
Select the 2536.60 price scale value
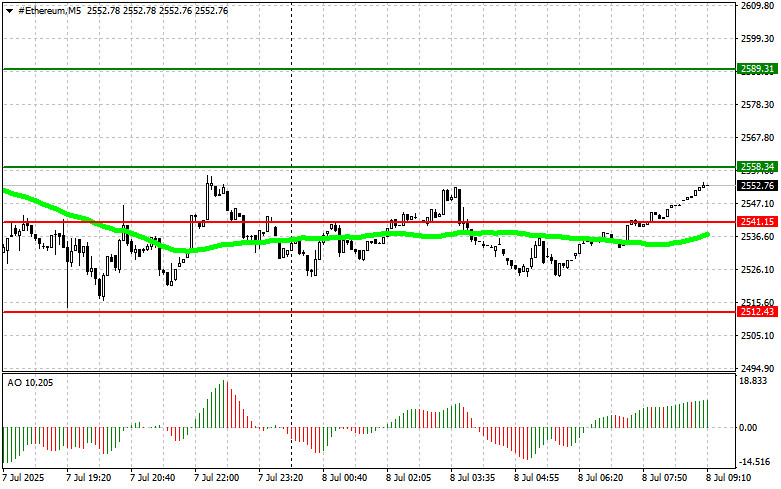tap(757, 237)
